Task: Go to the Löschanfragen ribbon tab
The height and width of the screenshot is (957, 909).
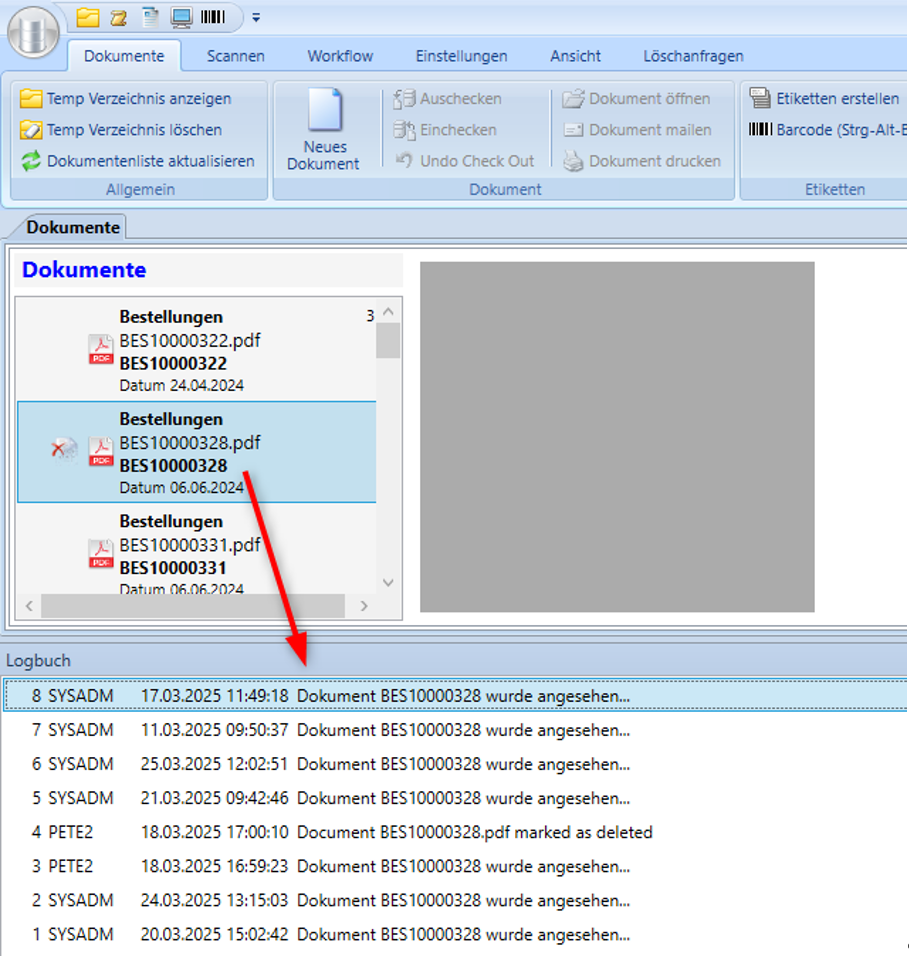Action: 693,56
